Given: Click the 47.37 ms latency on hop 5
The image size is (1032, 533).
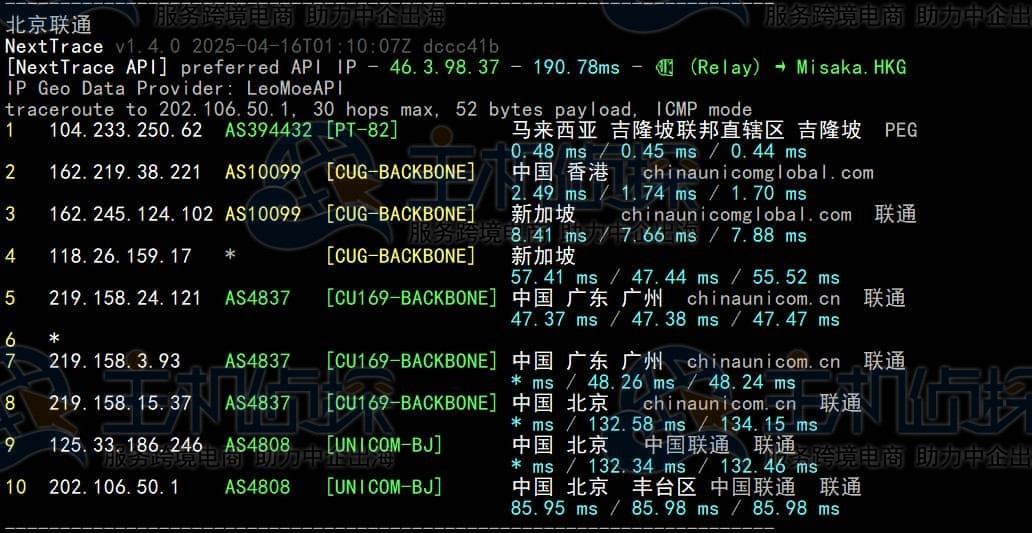Looking at the screenshot, I should tap(554, 320).
